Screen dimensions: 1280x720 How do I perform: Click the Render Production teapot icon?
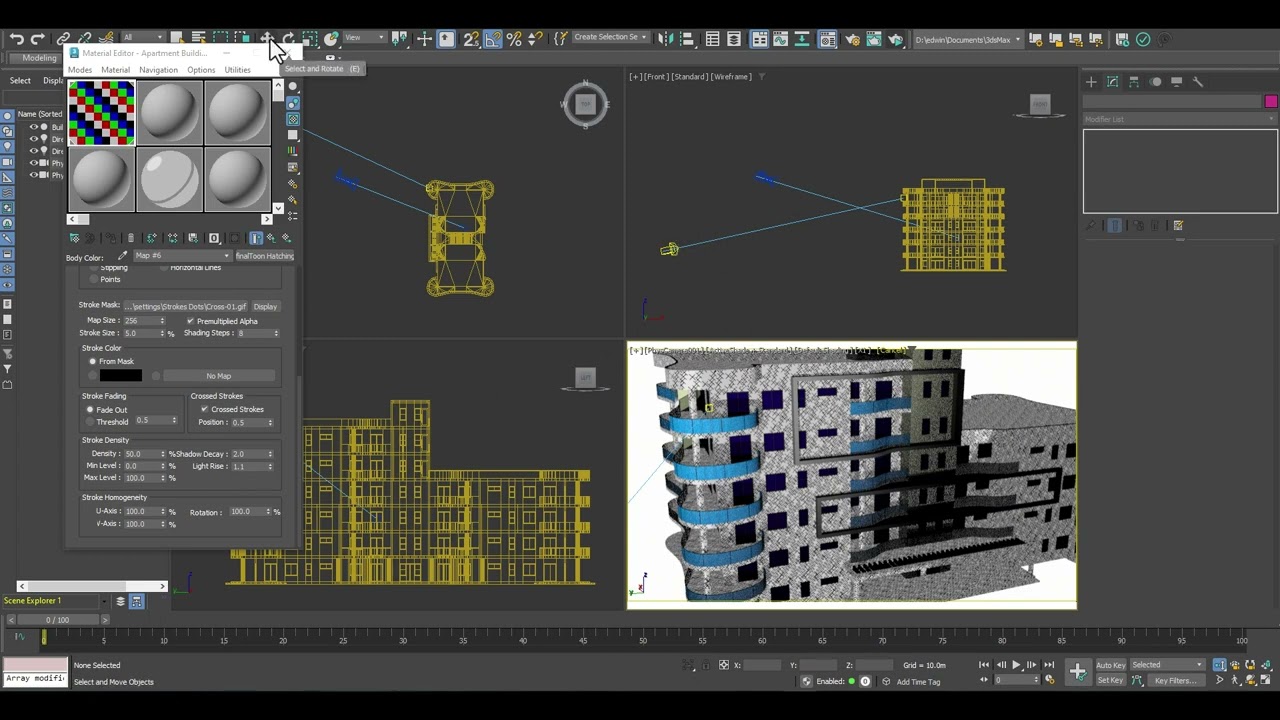coord(896,39)
